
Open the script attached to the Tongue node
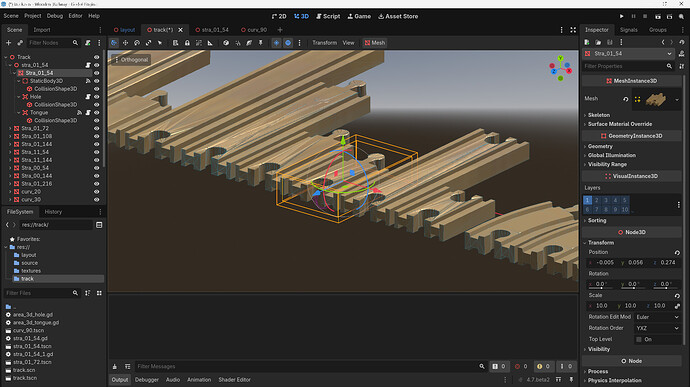[88, 112]
